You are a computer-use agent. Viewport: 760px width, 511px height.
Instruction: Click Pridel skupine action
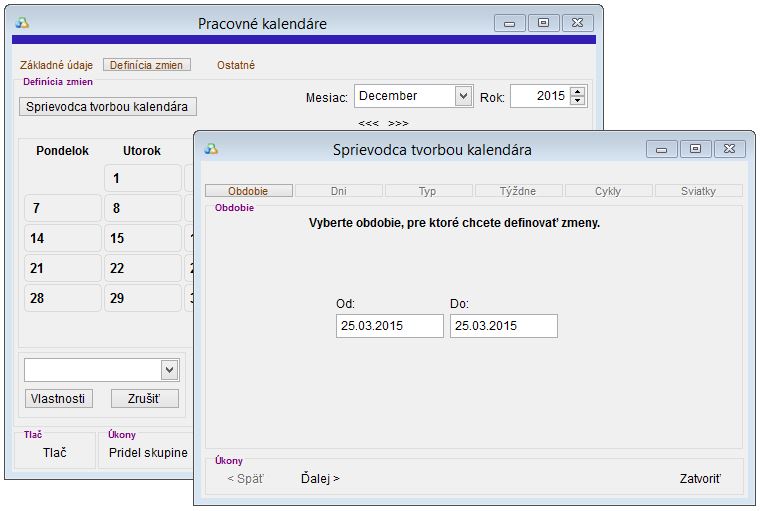pos(148,453)
